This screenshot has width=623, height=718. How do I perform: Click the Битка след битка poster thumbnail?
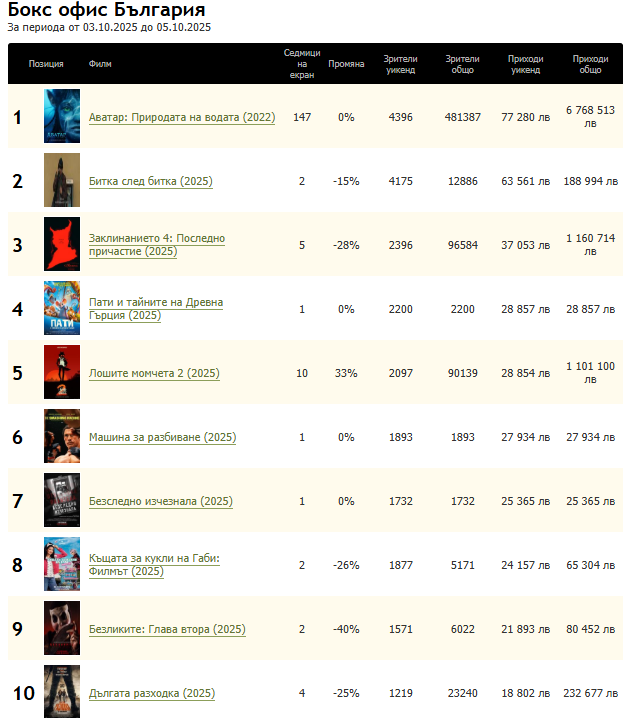pos(61,181)
